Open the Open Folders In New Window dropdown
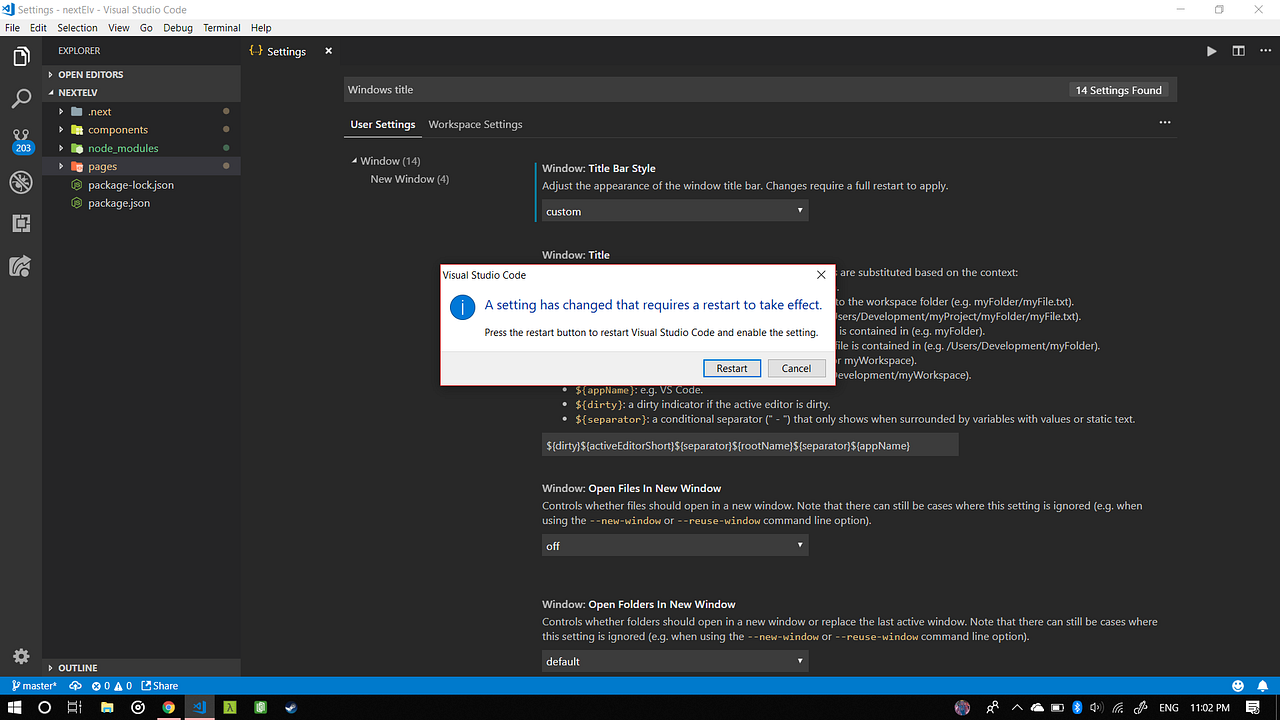The image size is (1280, 720). coord(674,661)
